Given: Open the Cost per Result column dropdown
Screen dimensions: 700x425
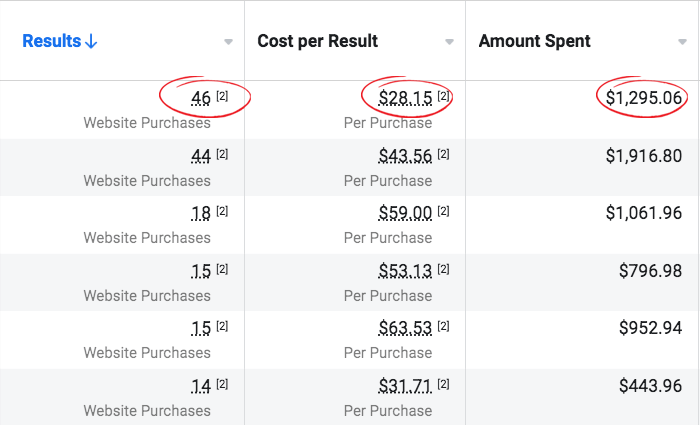Looking at the screenshot, I should coord(450,42).
